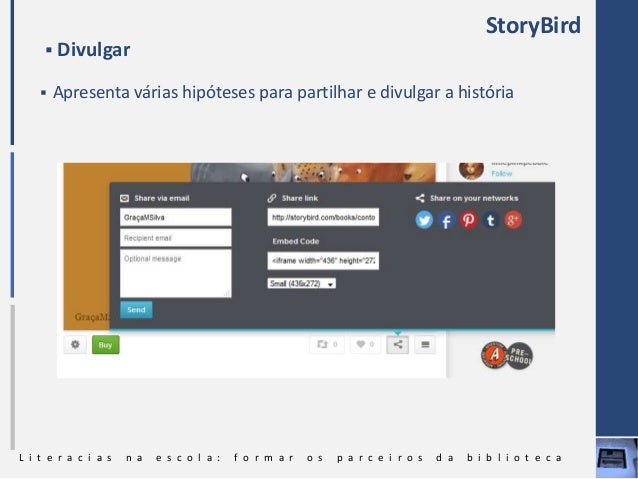
Task: Click the StoryBird slide title
Action: (x=533, y=25)
